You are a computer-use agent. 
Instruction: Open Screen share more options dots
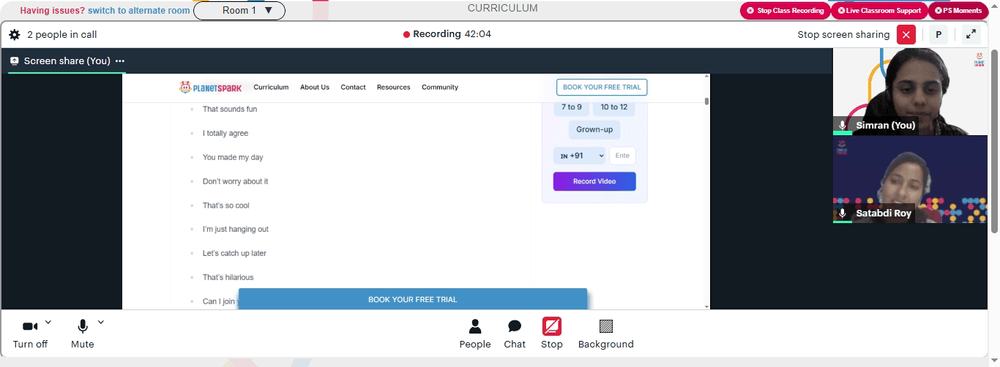coord(120,61)
